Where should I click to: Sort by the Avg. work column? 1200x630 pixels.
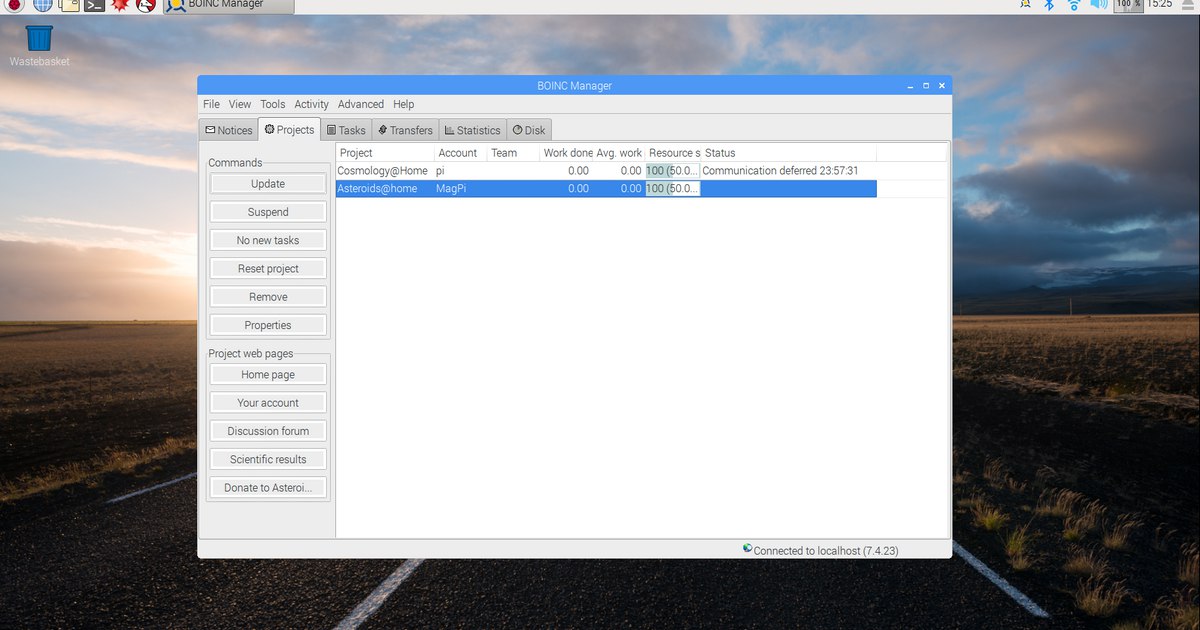coord(619,153)
